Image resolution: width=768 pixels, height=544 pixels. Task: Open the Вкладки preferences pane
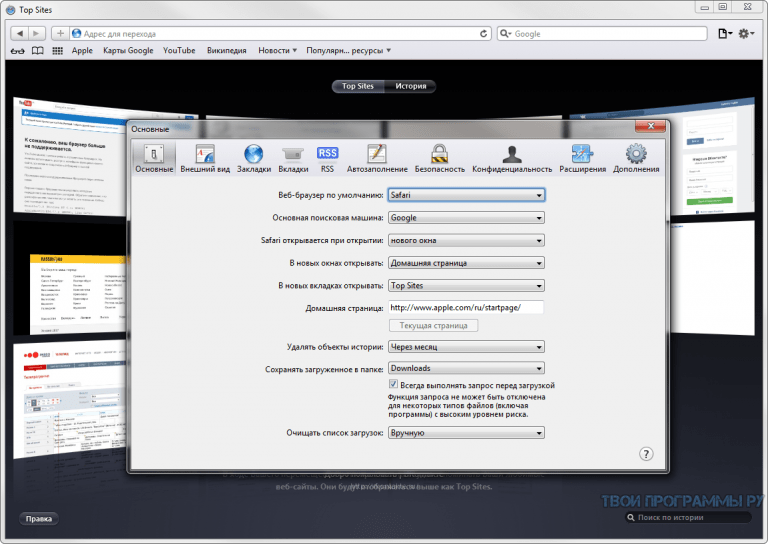pyautogui.click(x=293, y=158)
